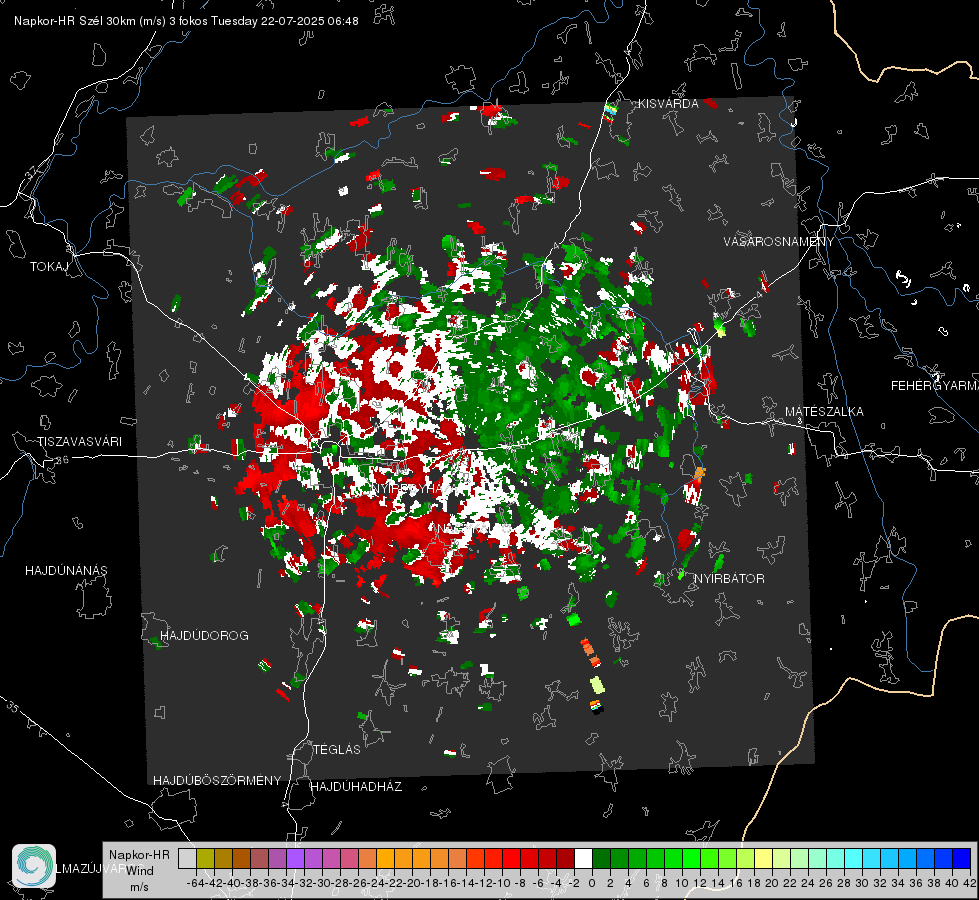Click the road number 35 label in the lower-left
The image size is (979, 900).
click(x=13, y=707)
